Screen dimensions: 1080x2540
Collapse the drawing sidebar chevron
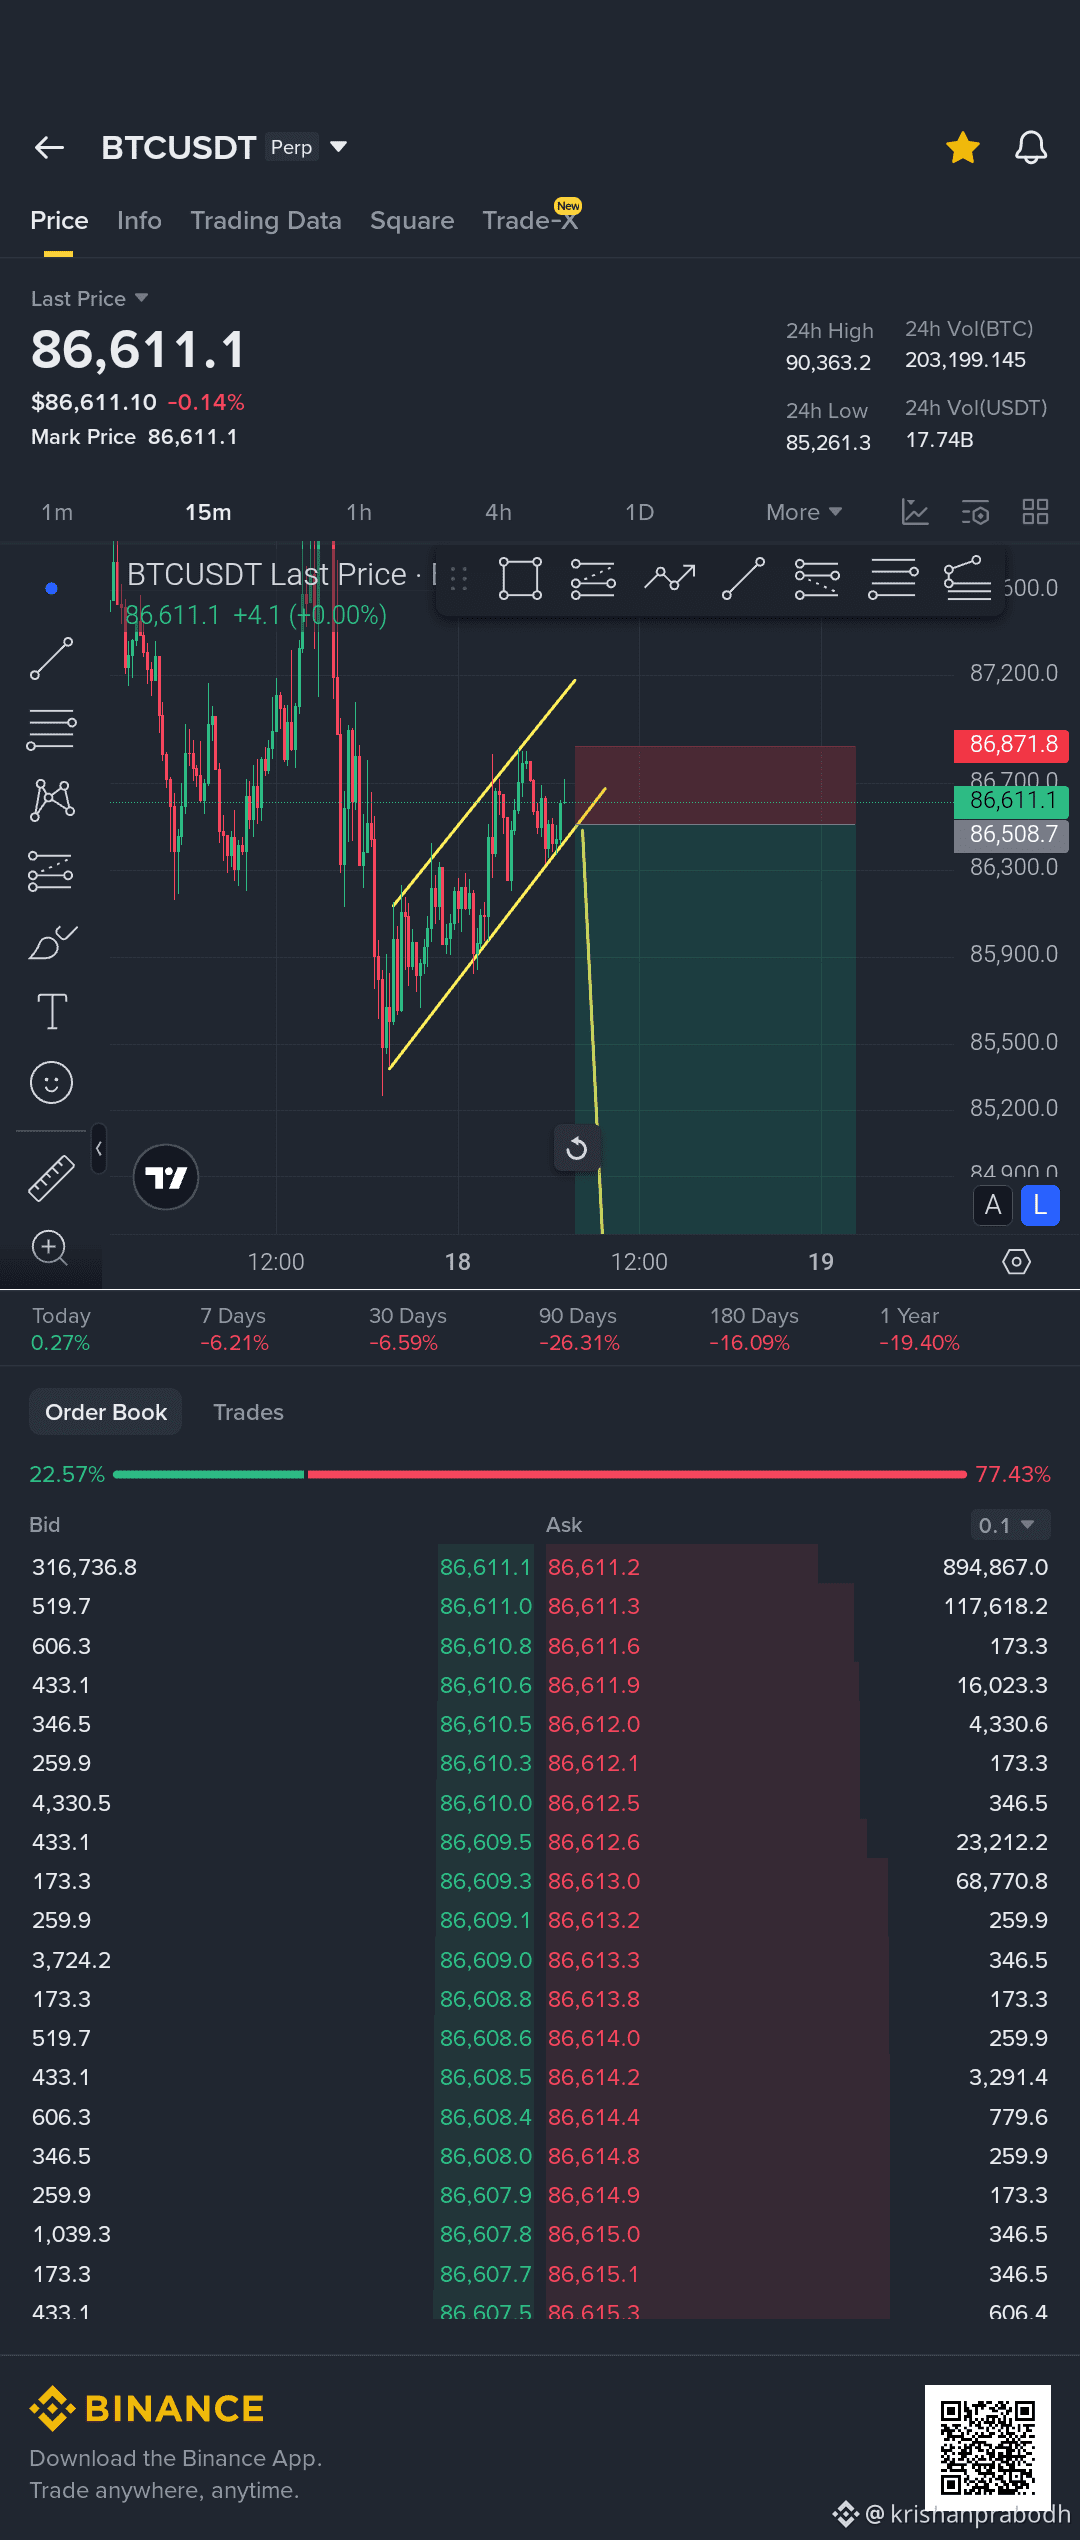(x=98, y=1149)
